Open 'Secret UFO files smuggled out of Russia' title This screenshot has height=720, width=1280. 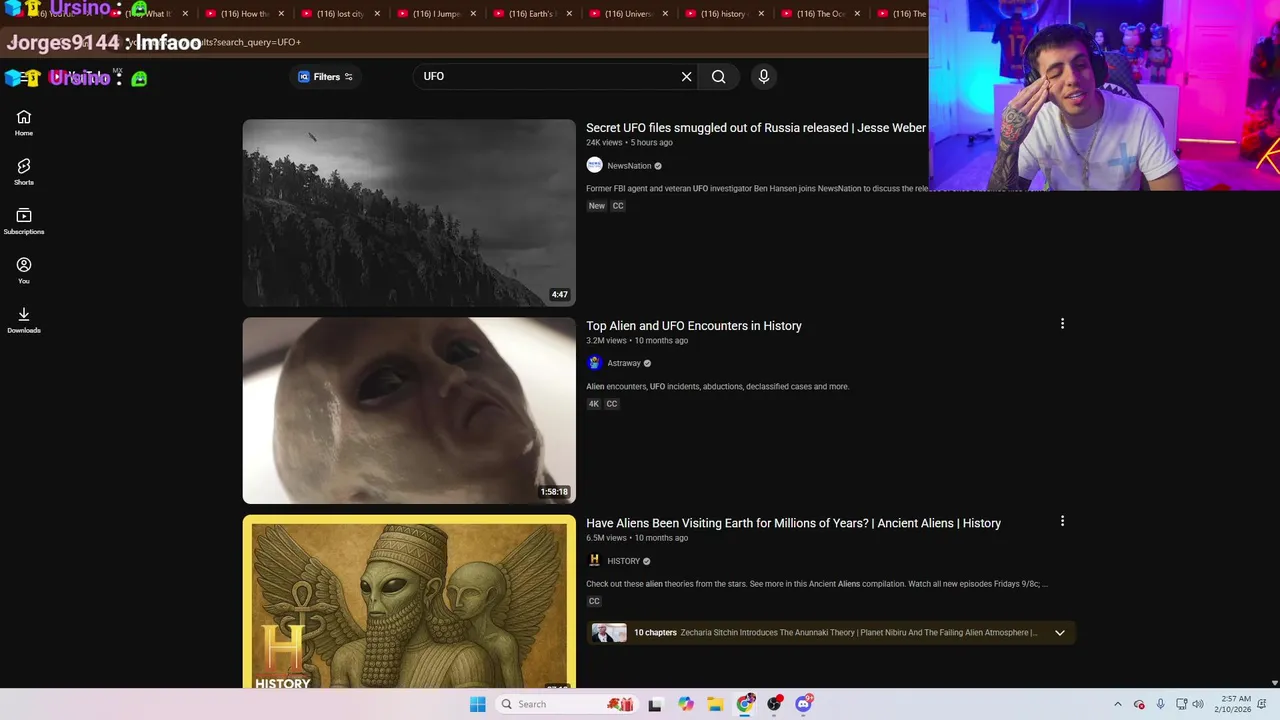pyautogui.click(x=756, y=128)
